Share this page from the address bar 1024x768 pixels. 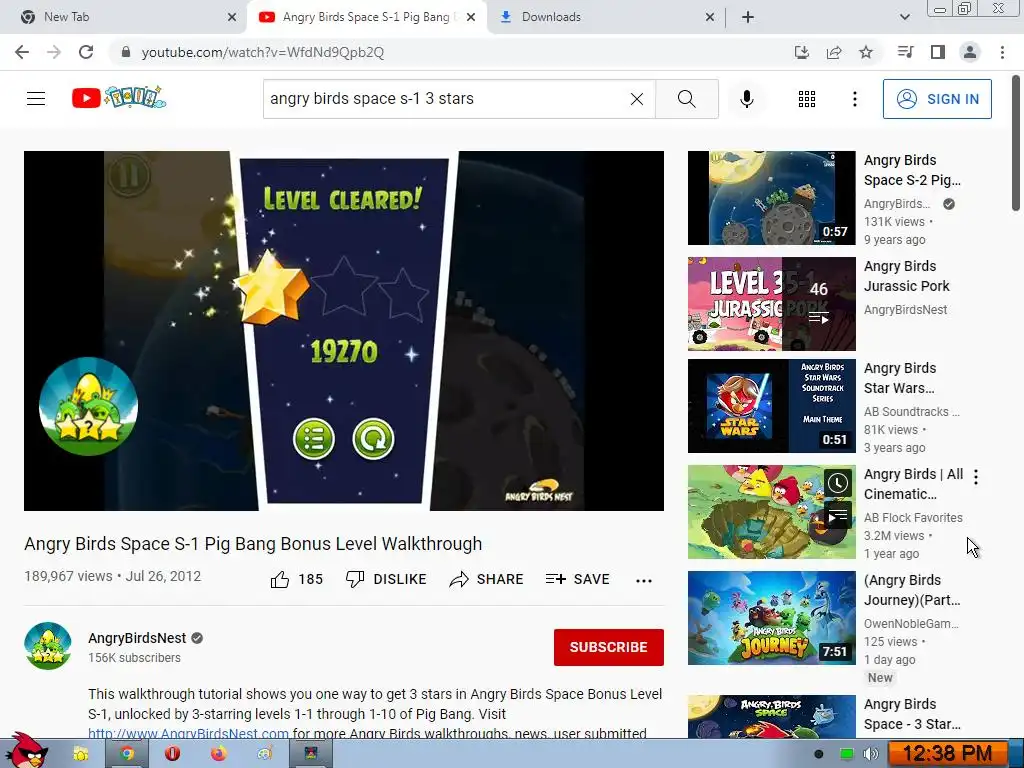coord(834,52)
